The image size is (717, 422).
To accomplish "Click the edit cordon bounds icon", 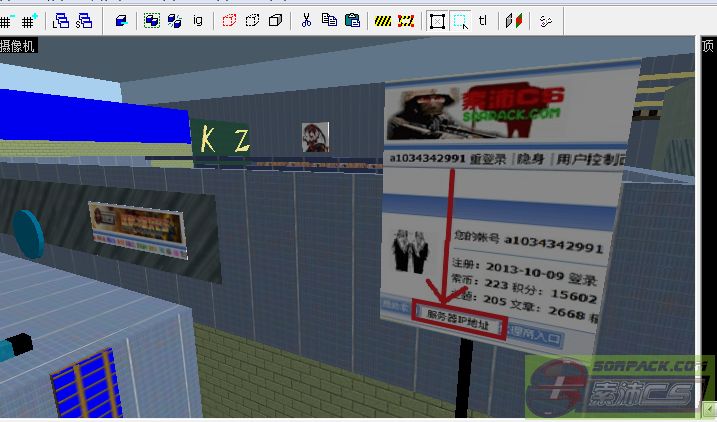I will click(406, 20).
